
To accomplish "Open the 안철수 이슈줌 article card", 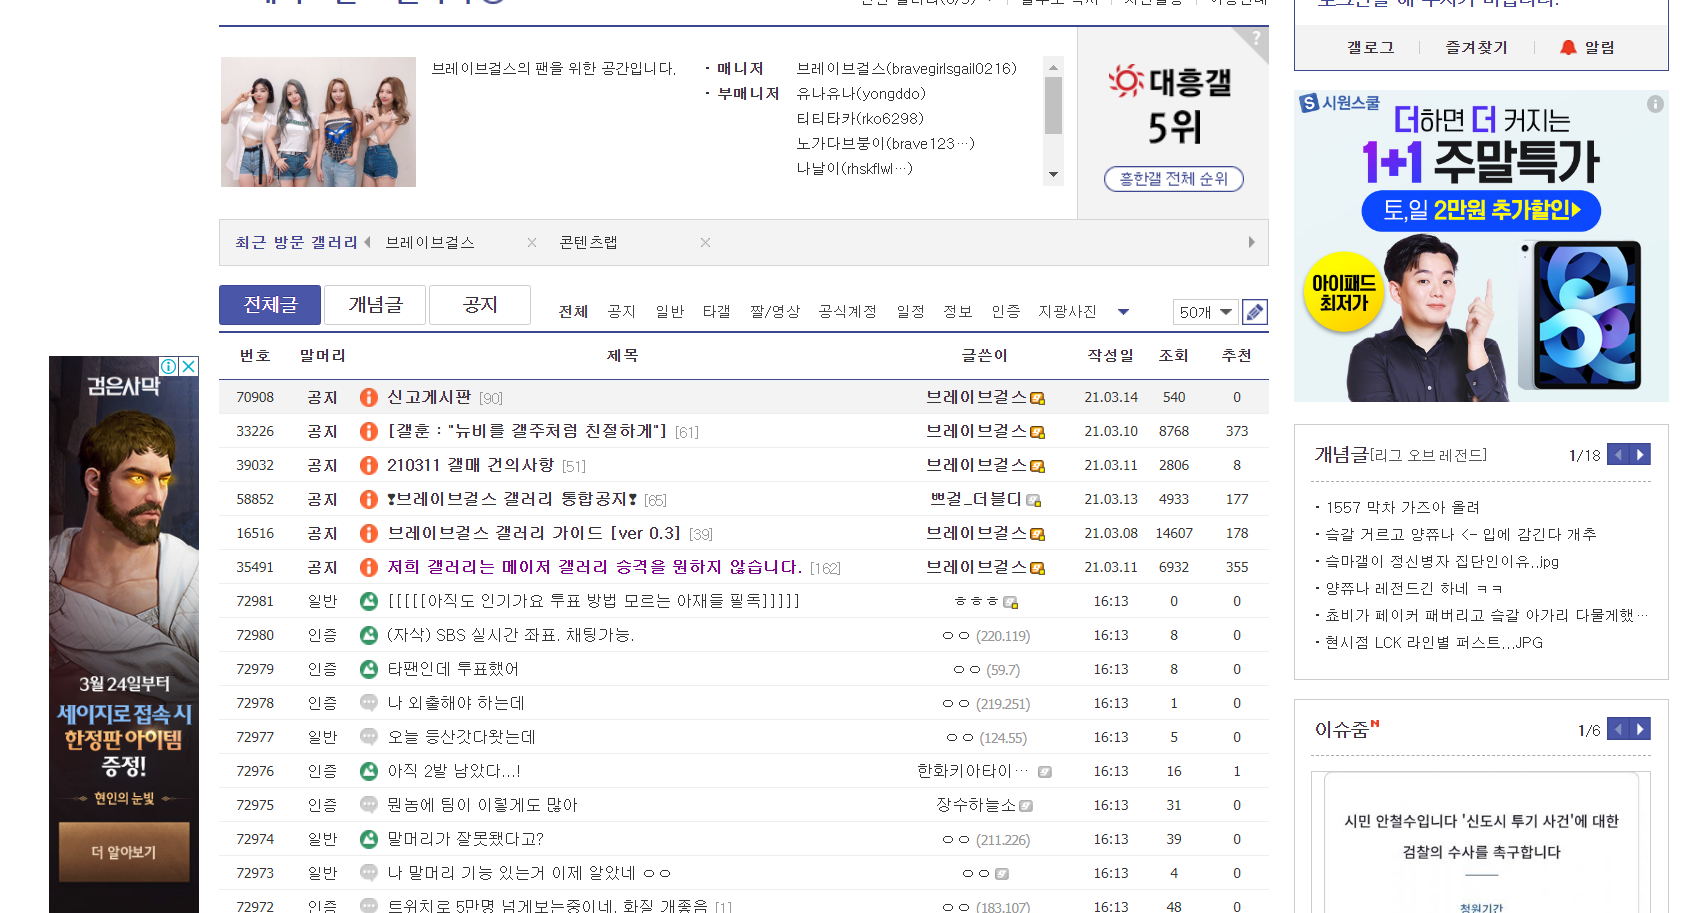I will (x=1481, y=842).
